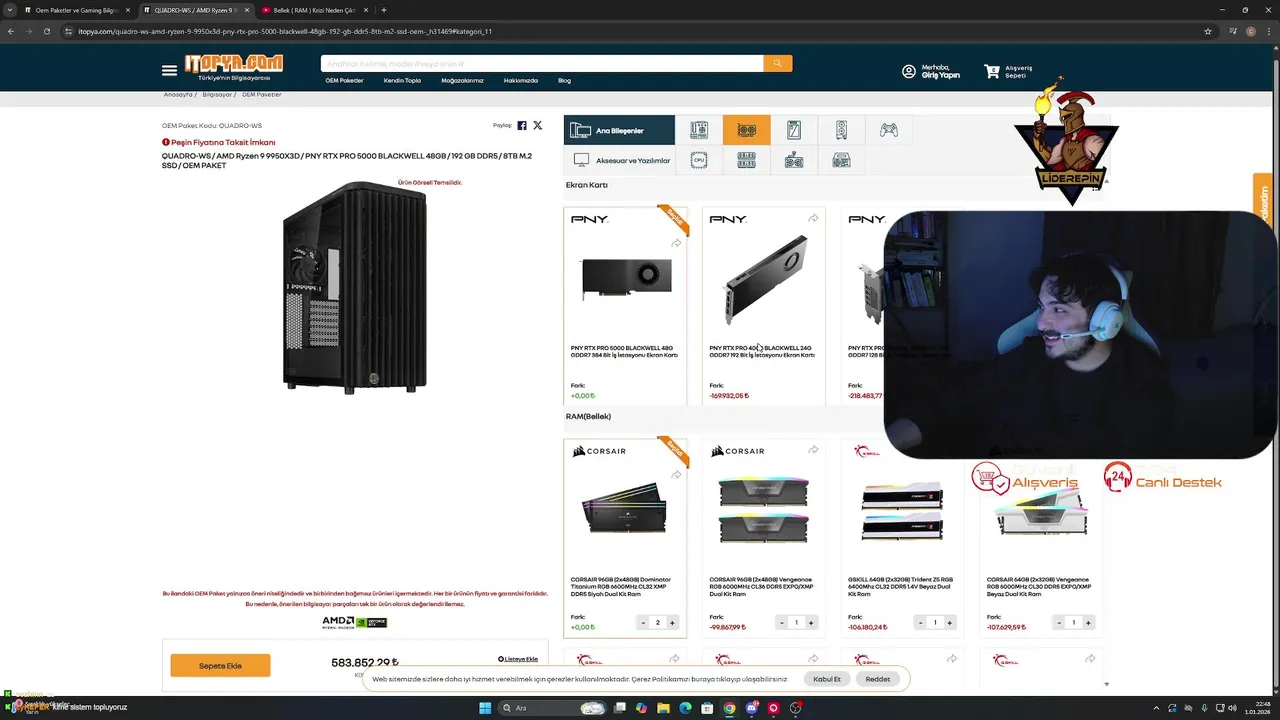The width and height of the screenshot is (1280, 720).
Task: Bookmark page with star icon
Action: [1208, 31]
